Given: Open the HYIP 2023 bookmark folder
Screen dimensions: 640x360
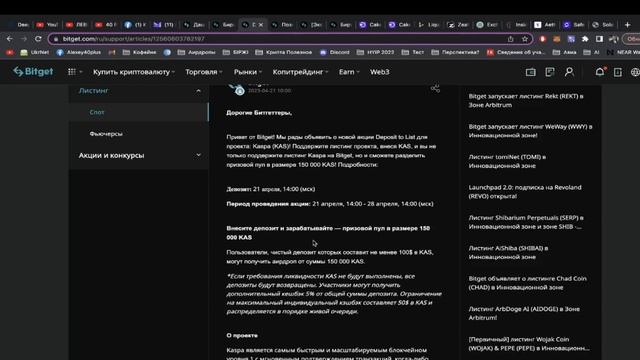Looking at the screenshot, I should pos(376,52).
